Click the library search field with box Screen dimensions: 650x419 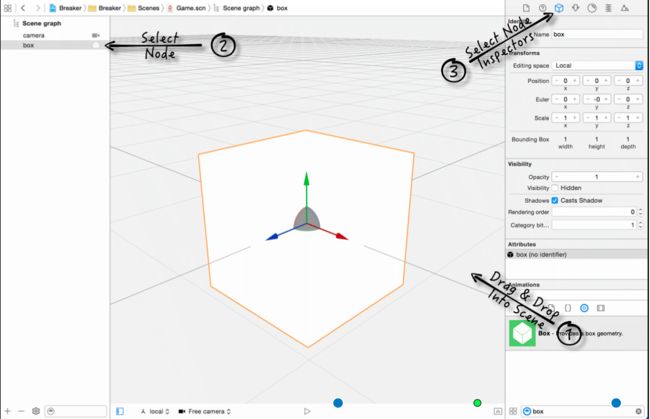click(x=583, y=411)
